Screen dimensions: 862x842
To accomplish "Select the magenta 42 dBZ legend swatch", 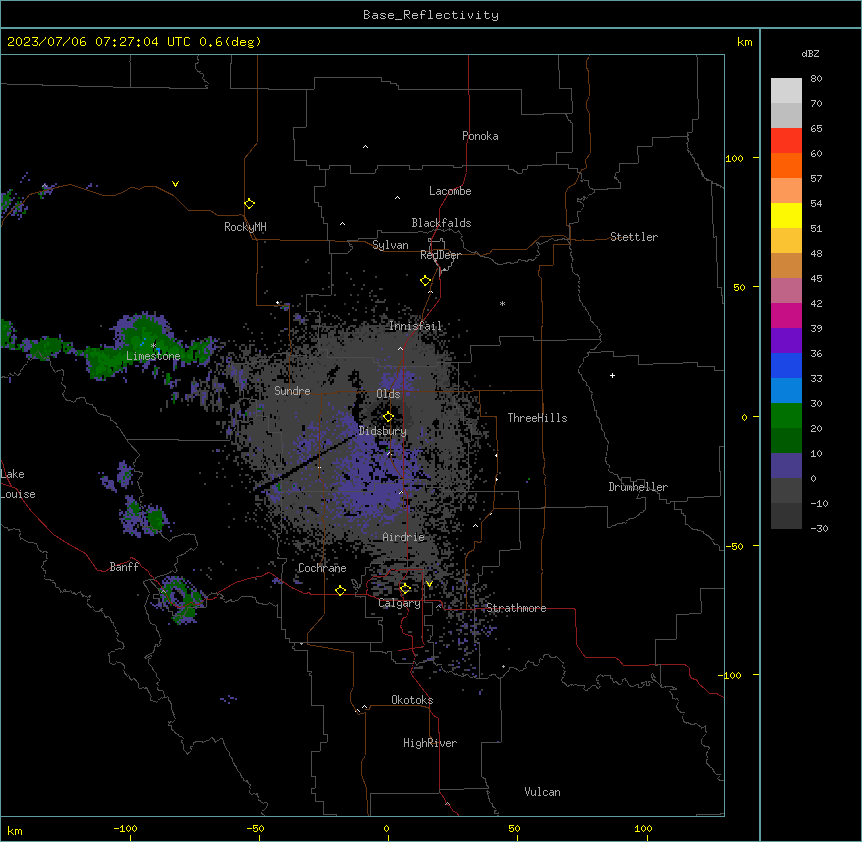I will tap(786, 315).
